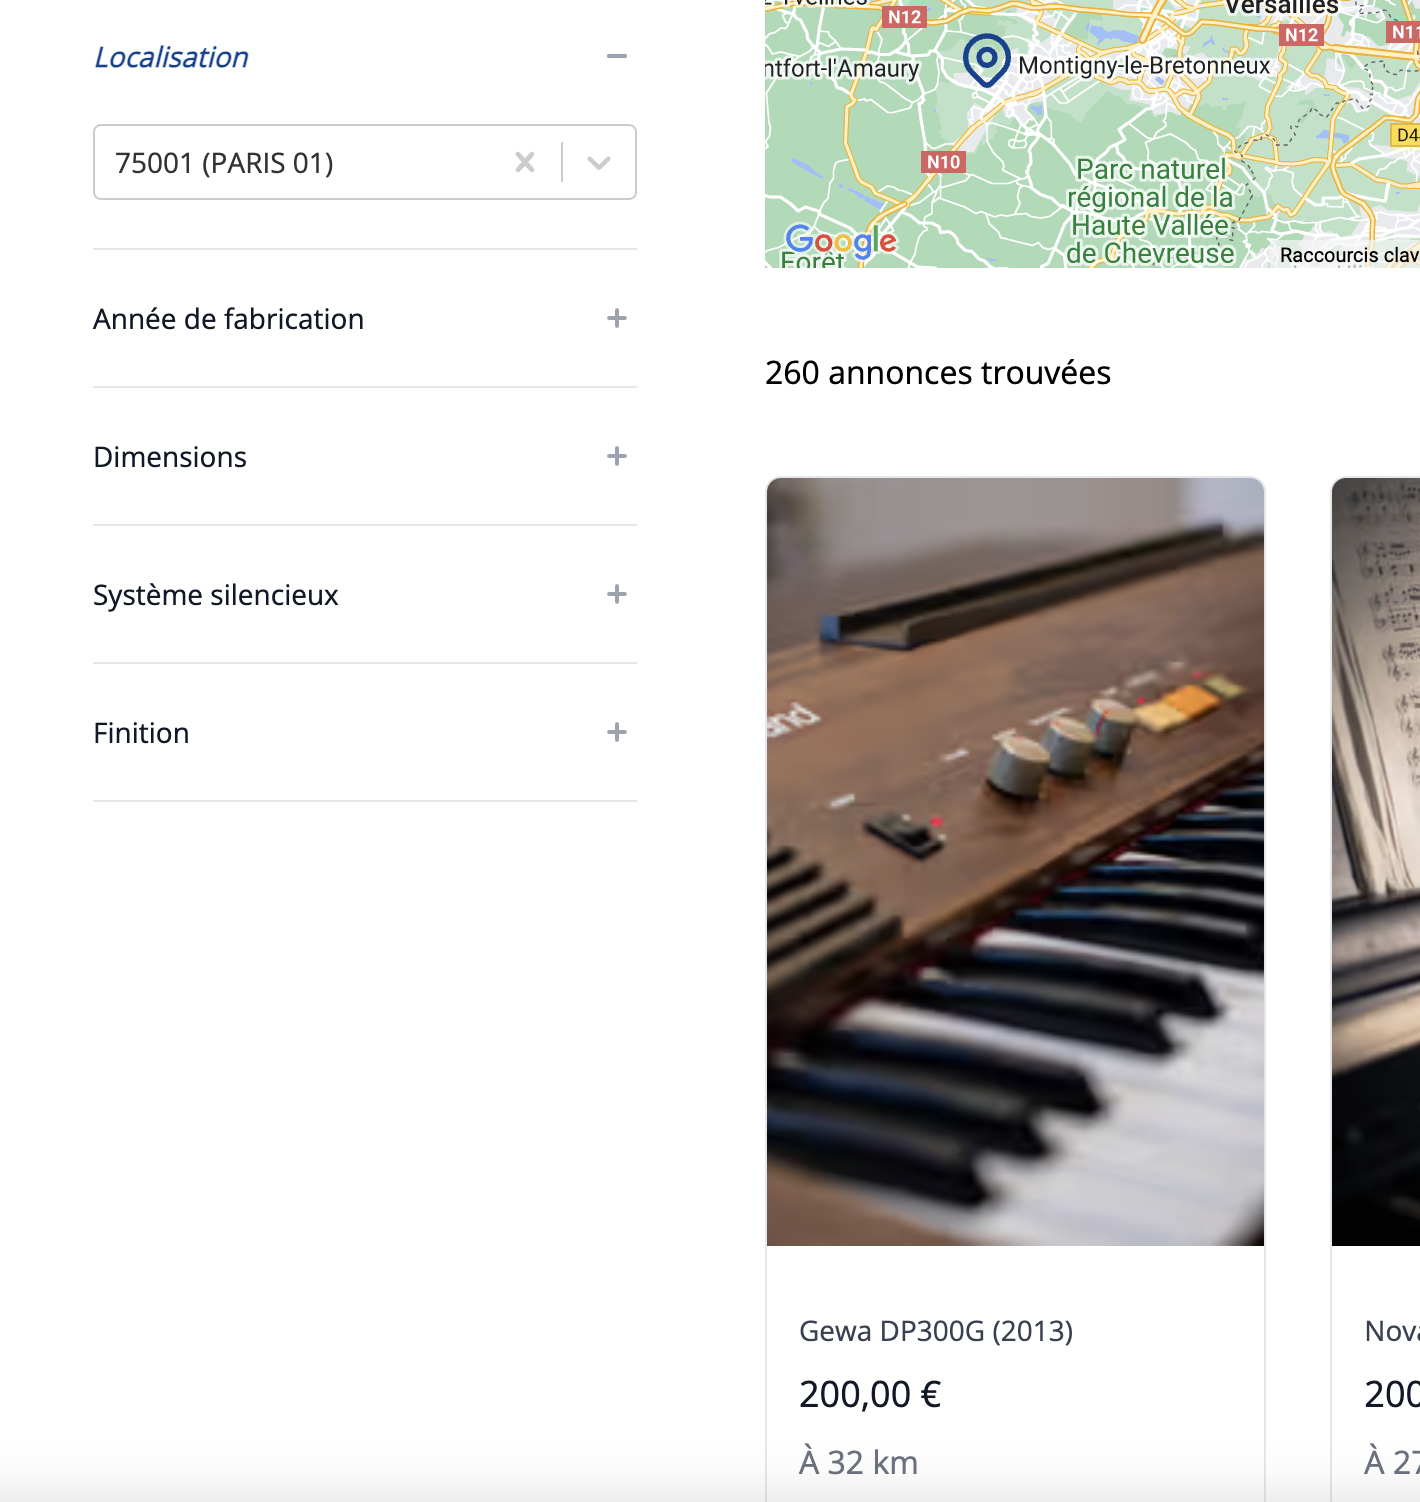Open the Gewa DP300G (2013) listing title
The width and height of the screenshot is (1420, 1502).
[936, 1331]
